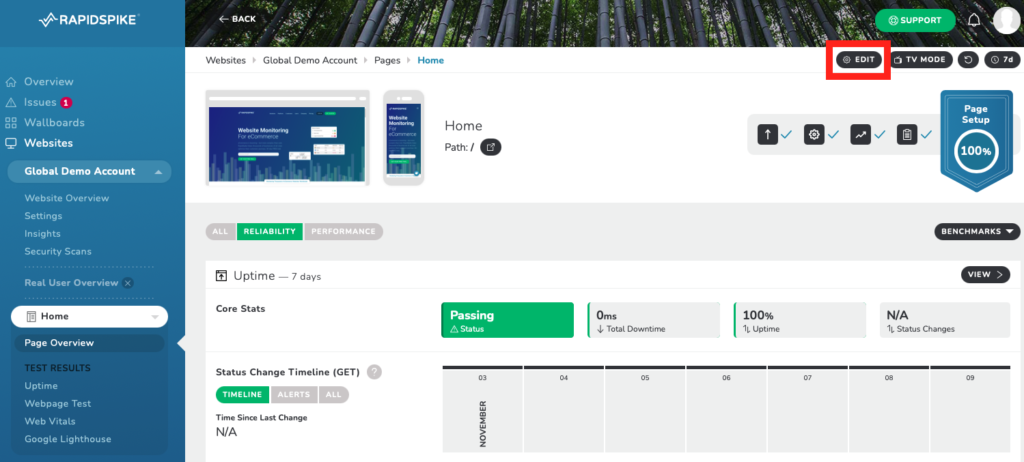
Task: Click the desktop screenshot thumbnail
Action: [287, 138]
